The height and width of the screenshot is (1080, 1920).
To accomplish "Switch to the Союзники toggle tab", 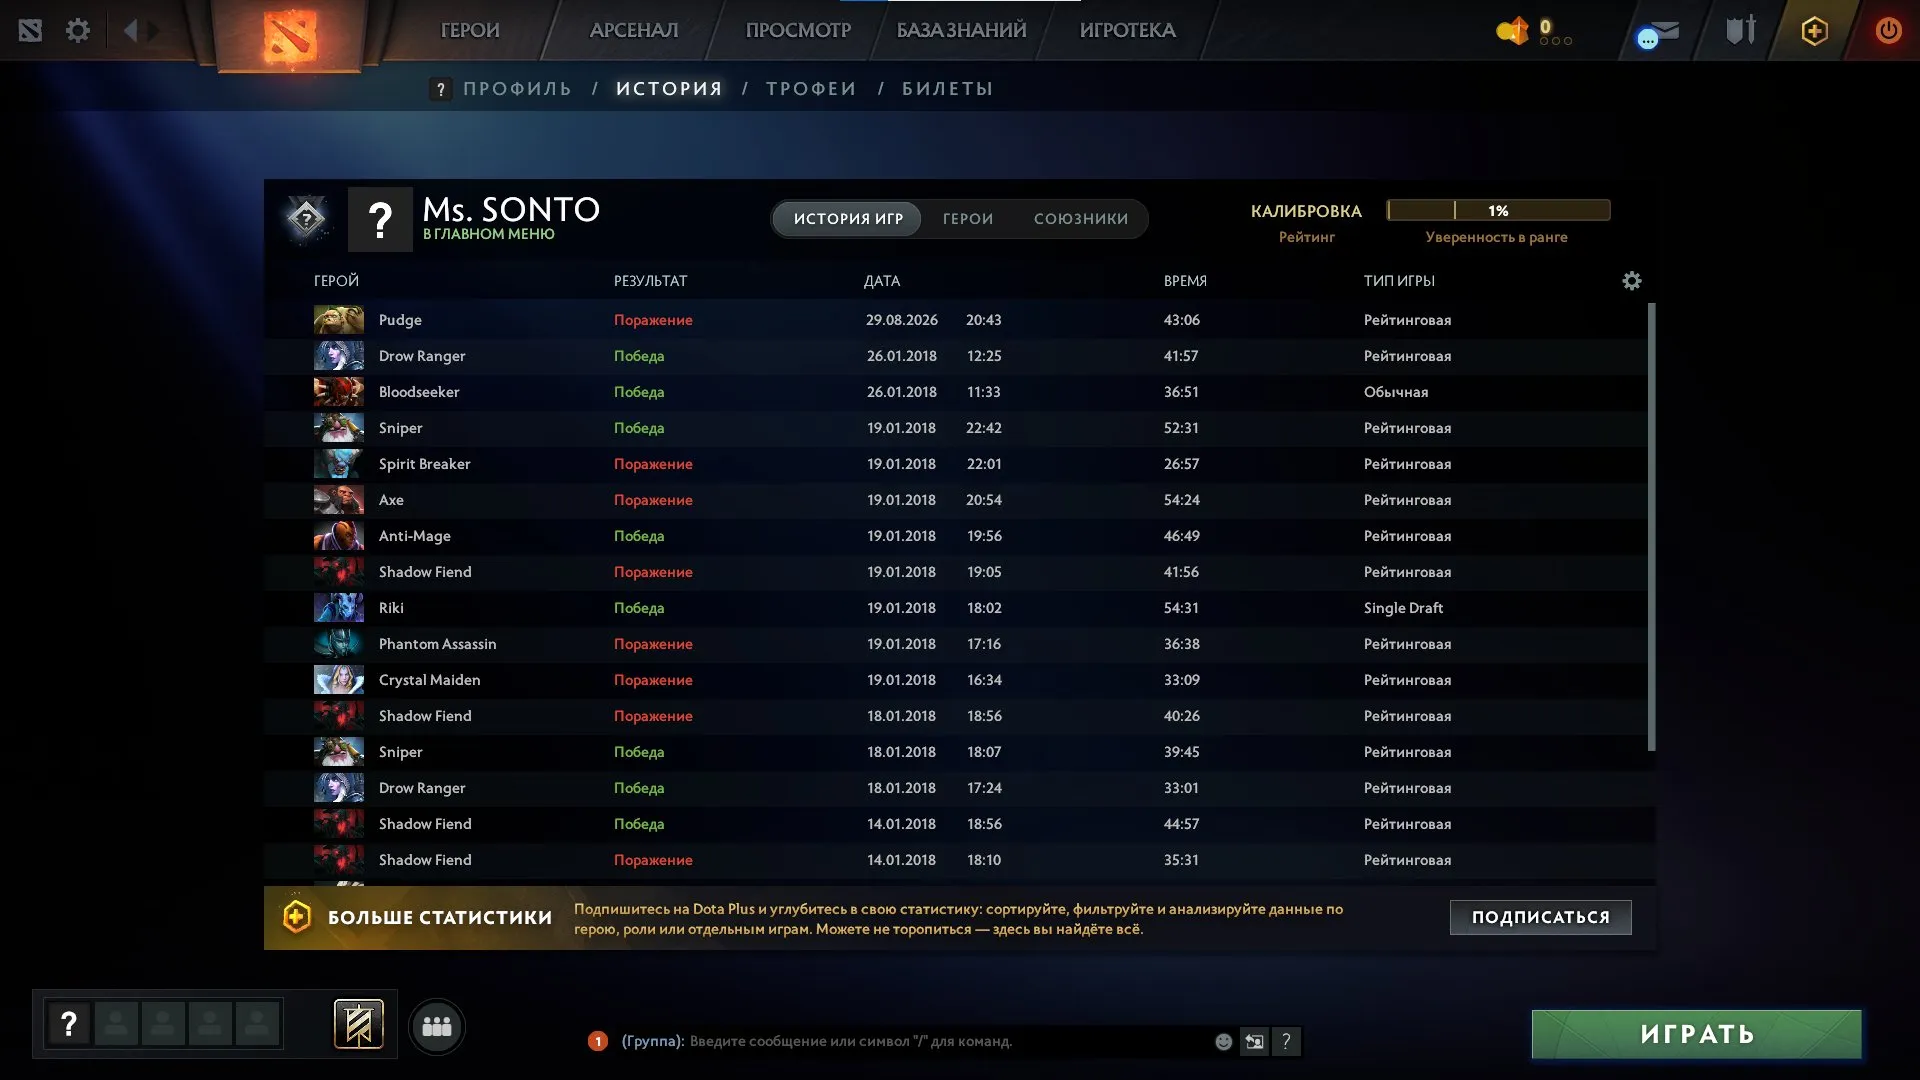I will click(x=1081, y=219).
